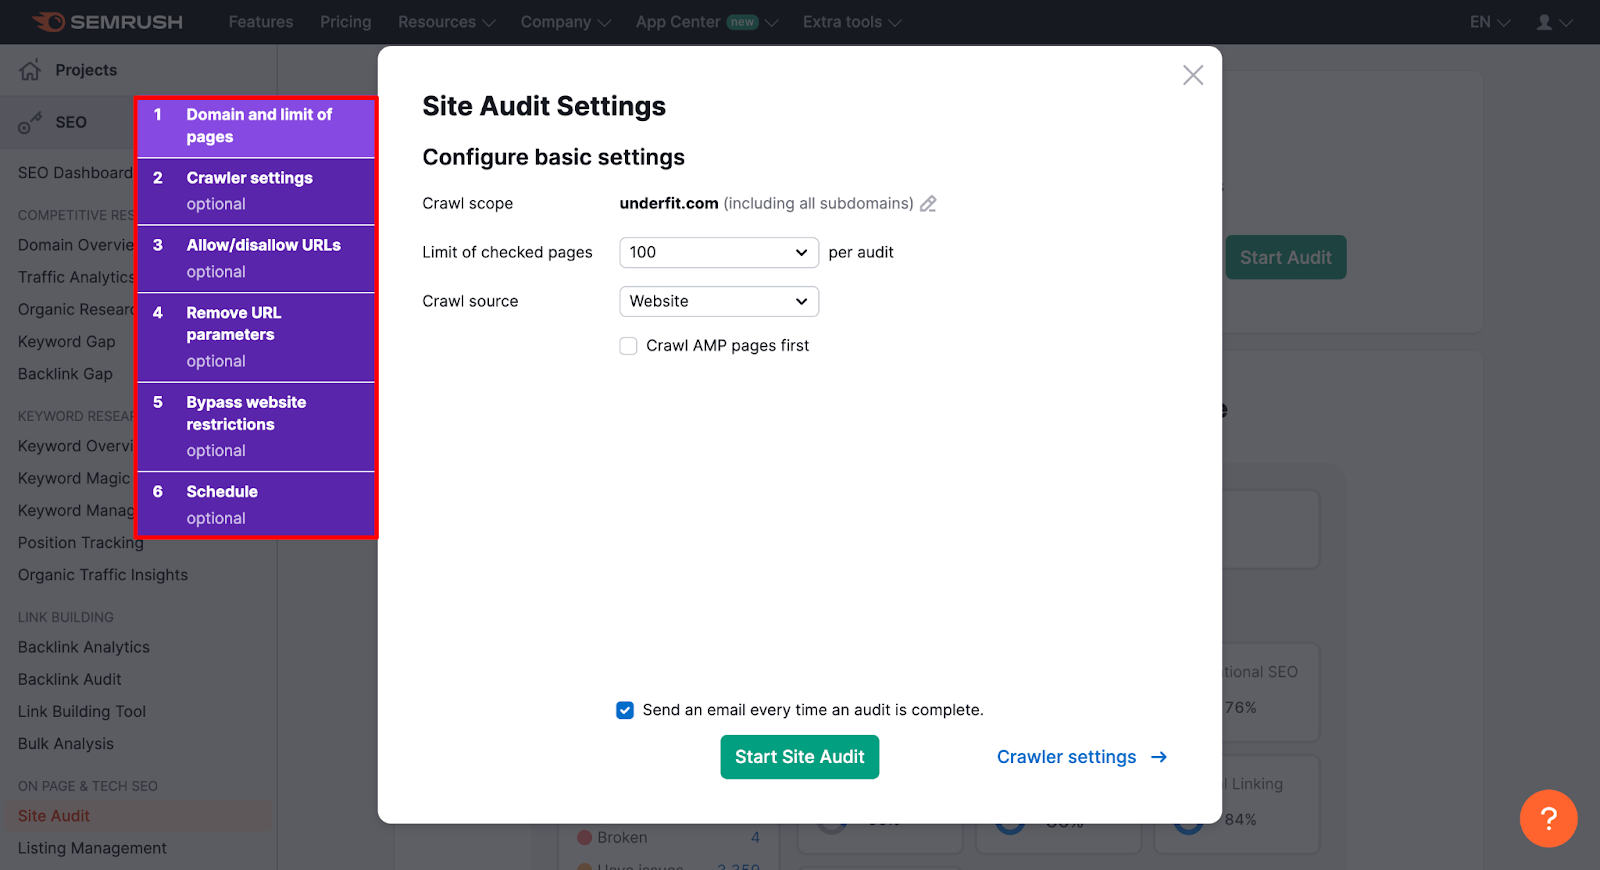The height and width of the screenshot is (870, 1600).
Task: Open Listing Management in the sidebar
Action: (92, 848)
